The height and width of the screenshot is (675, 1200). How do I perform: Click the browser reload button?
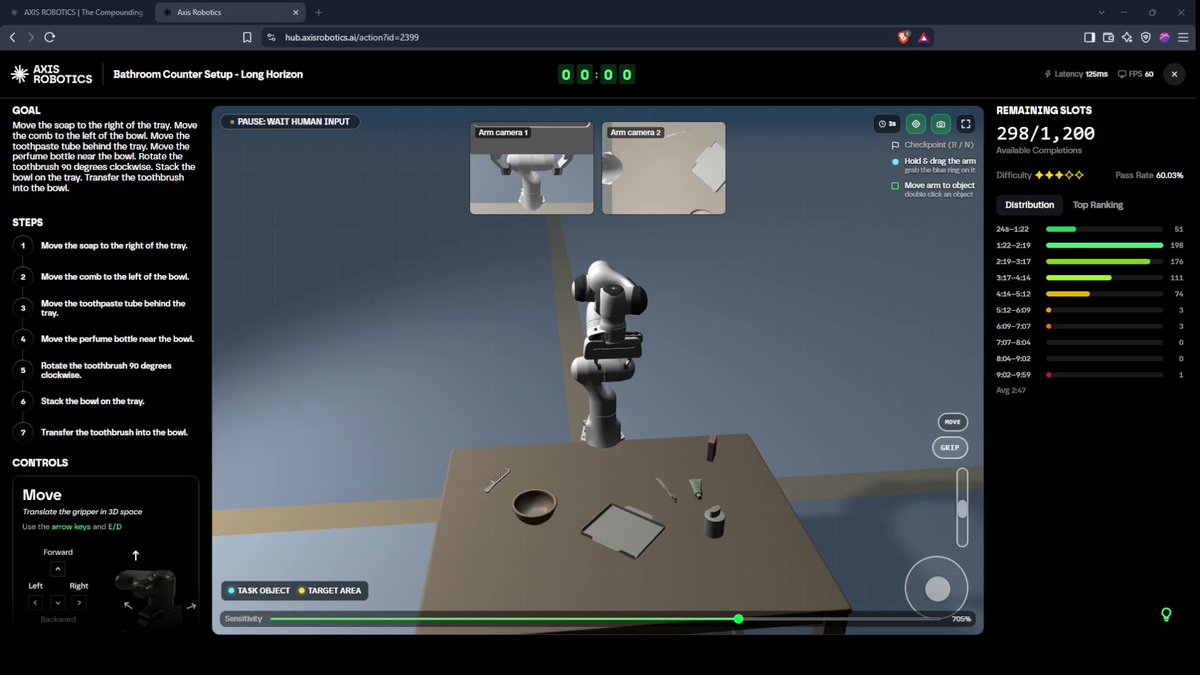click(49, 37)
